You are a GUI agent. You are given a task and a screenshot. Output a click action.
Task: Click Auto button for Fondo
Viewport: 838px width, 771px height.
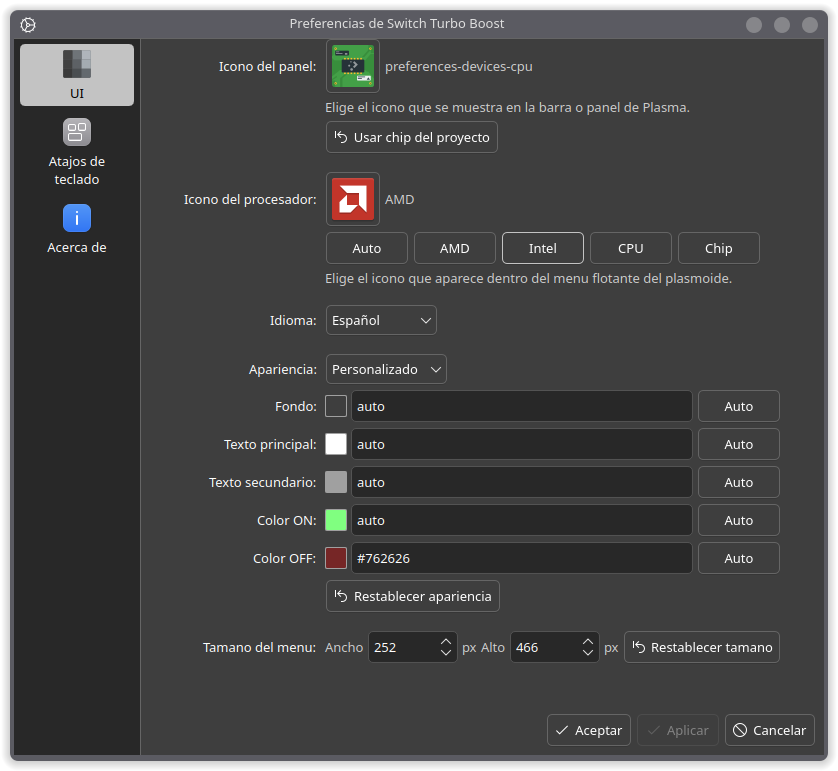point(739,406)
